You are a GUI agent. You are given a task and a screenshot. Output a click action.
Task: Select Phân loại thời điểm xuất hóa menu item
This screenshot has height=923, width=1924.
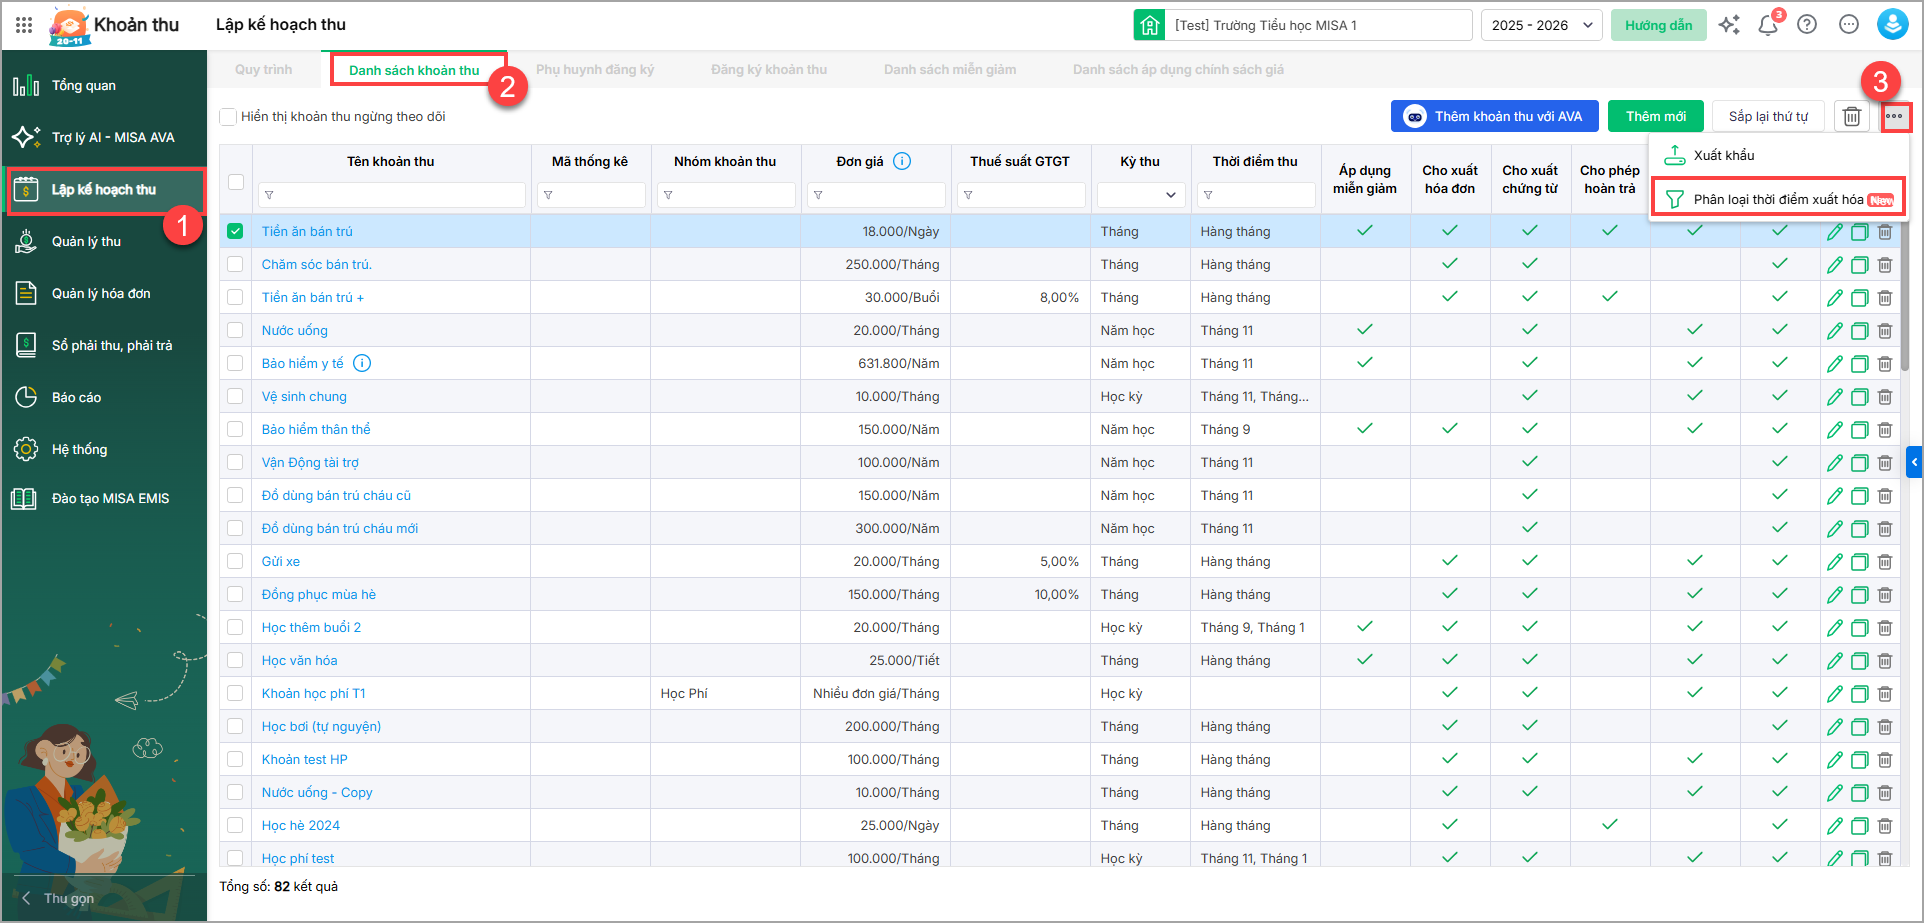click(x=1777, y=199)
